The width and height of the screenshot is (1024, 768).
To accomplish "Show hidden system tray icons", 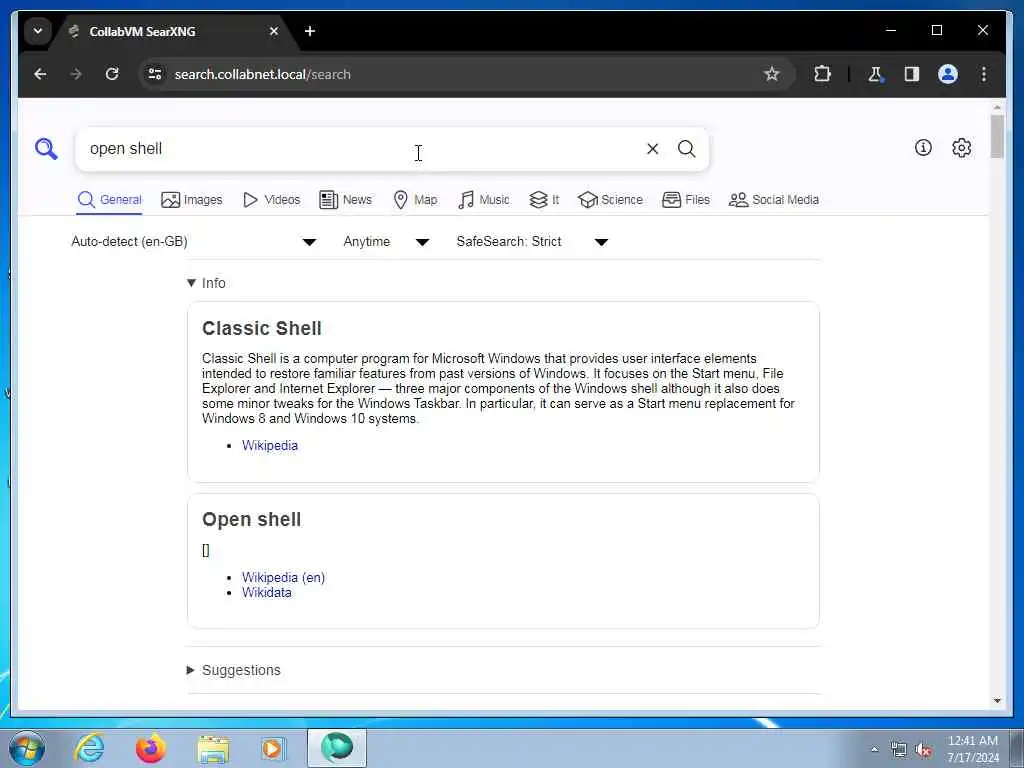I will click(x=874, y=750).
